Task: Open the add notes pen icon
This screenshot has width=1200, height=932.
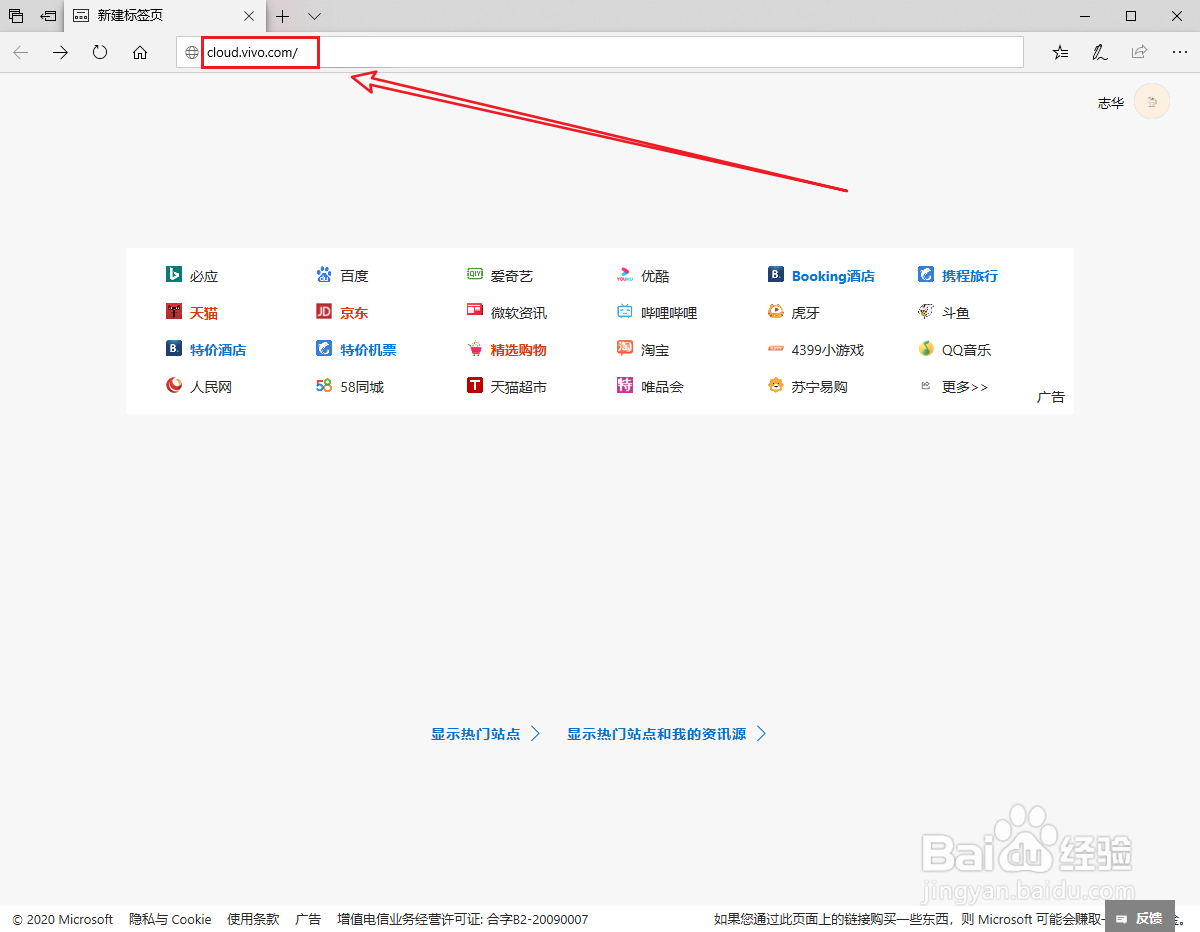Action: tap(1100, 53)
